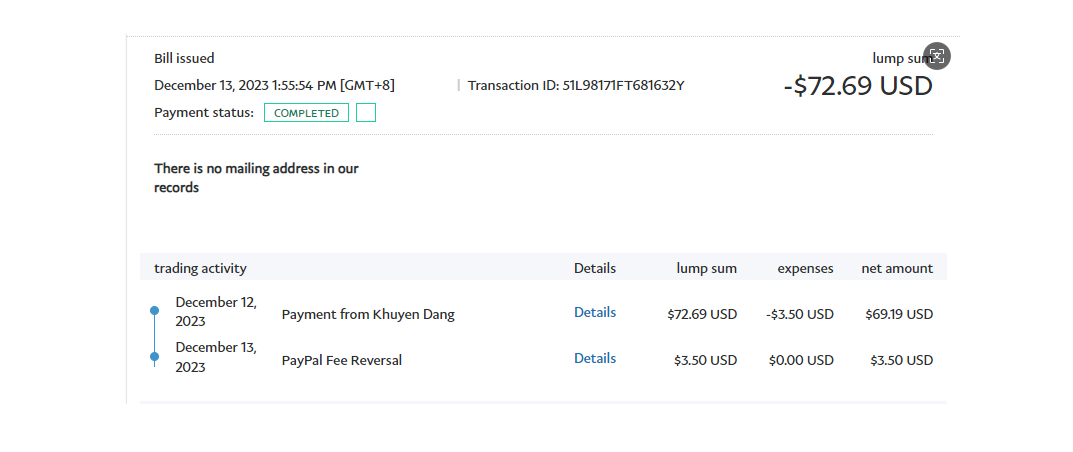
Task: Click the empty box beside COMPLETED badge
Action: pos(366,113)
